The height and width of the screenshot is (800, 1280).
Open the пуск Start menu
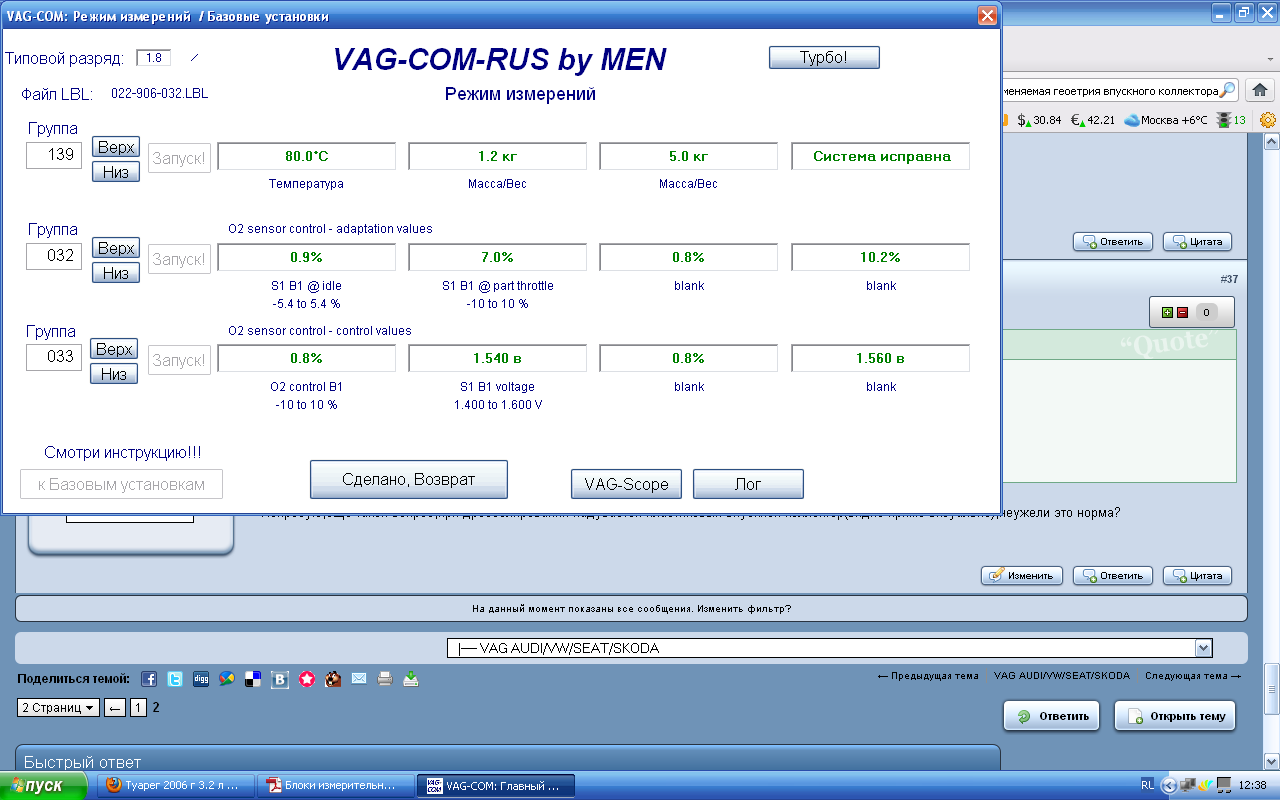pos(44,785)
